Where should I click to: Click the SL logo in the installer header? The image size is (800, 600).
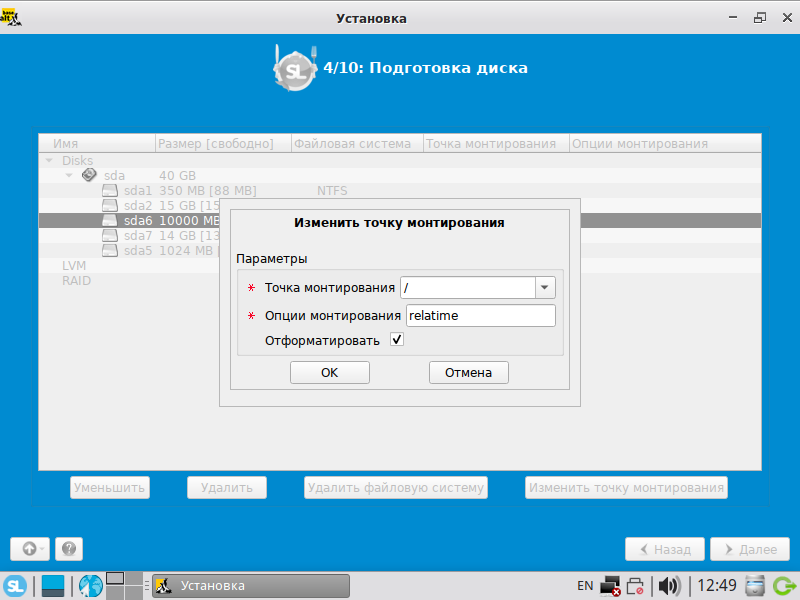295,69
